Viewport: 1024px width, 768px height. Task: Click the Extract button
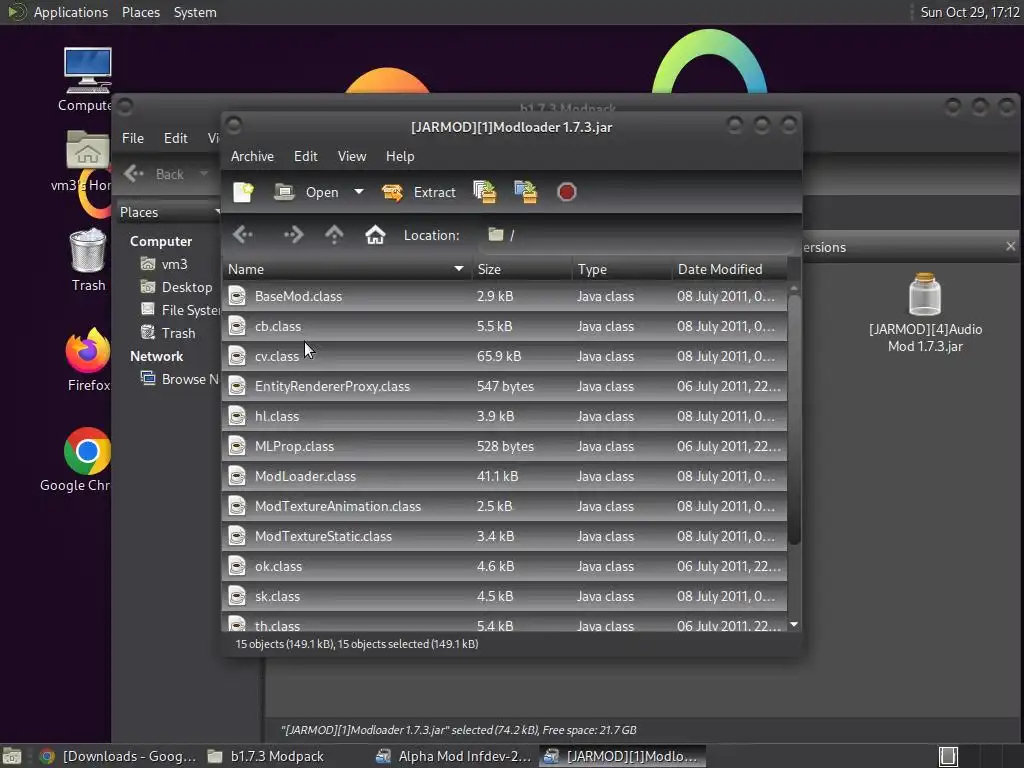tap(419, 192)
